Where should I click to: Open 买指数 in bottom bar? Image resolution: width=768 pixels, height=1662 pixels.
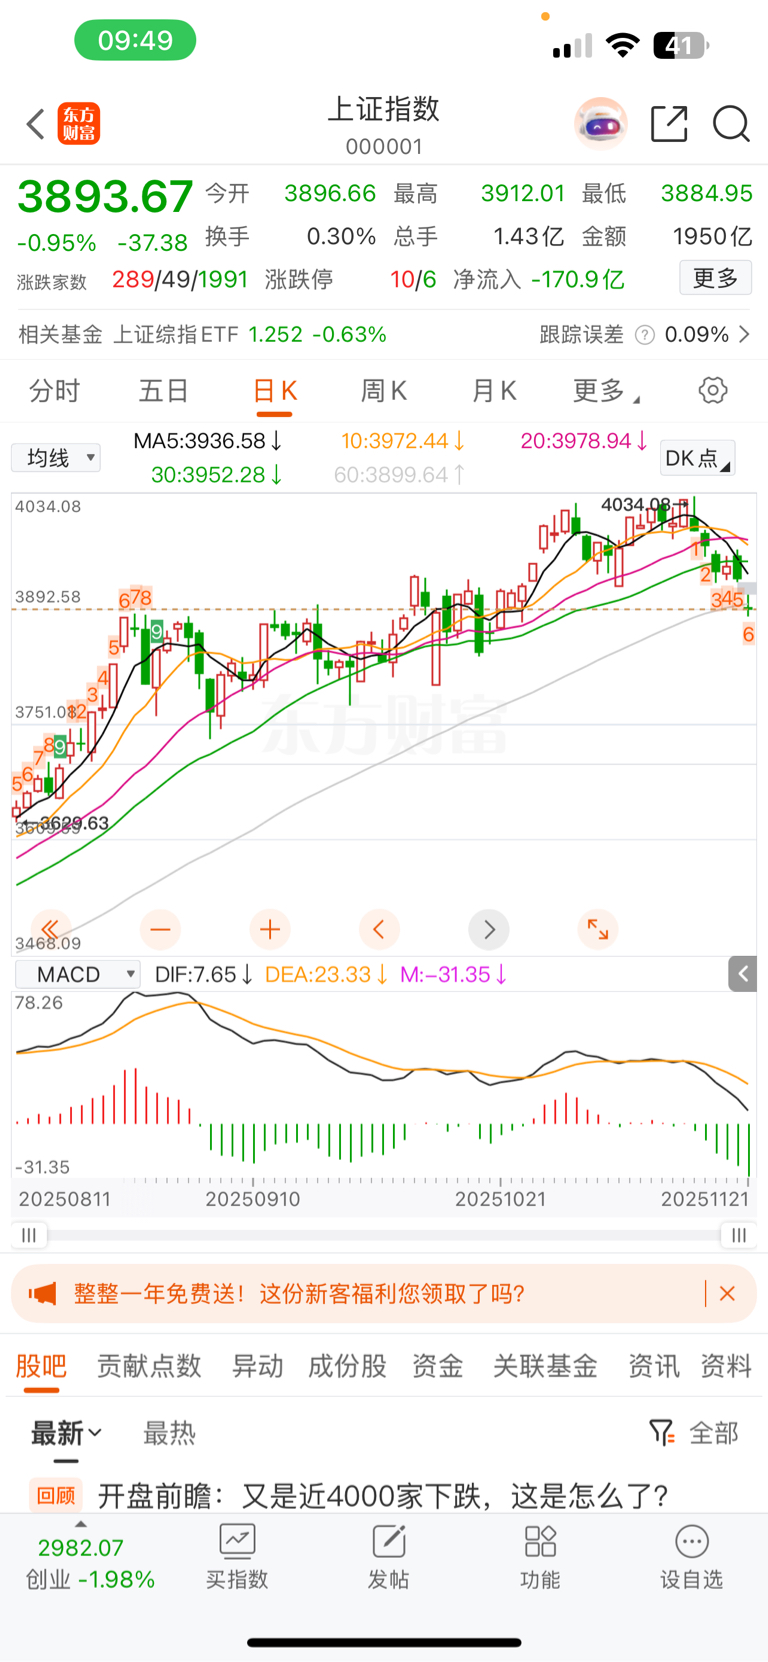point(237,1556)
